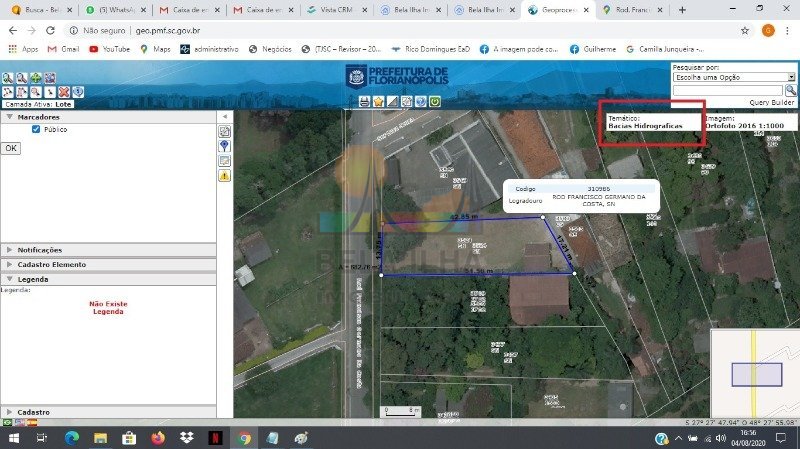The width and height of the screenshot is (800, 449).
Task: Click the OK button under Marcadores
Action: pyautogui.click(x=11, y=148)
